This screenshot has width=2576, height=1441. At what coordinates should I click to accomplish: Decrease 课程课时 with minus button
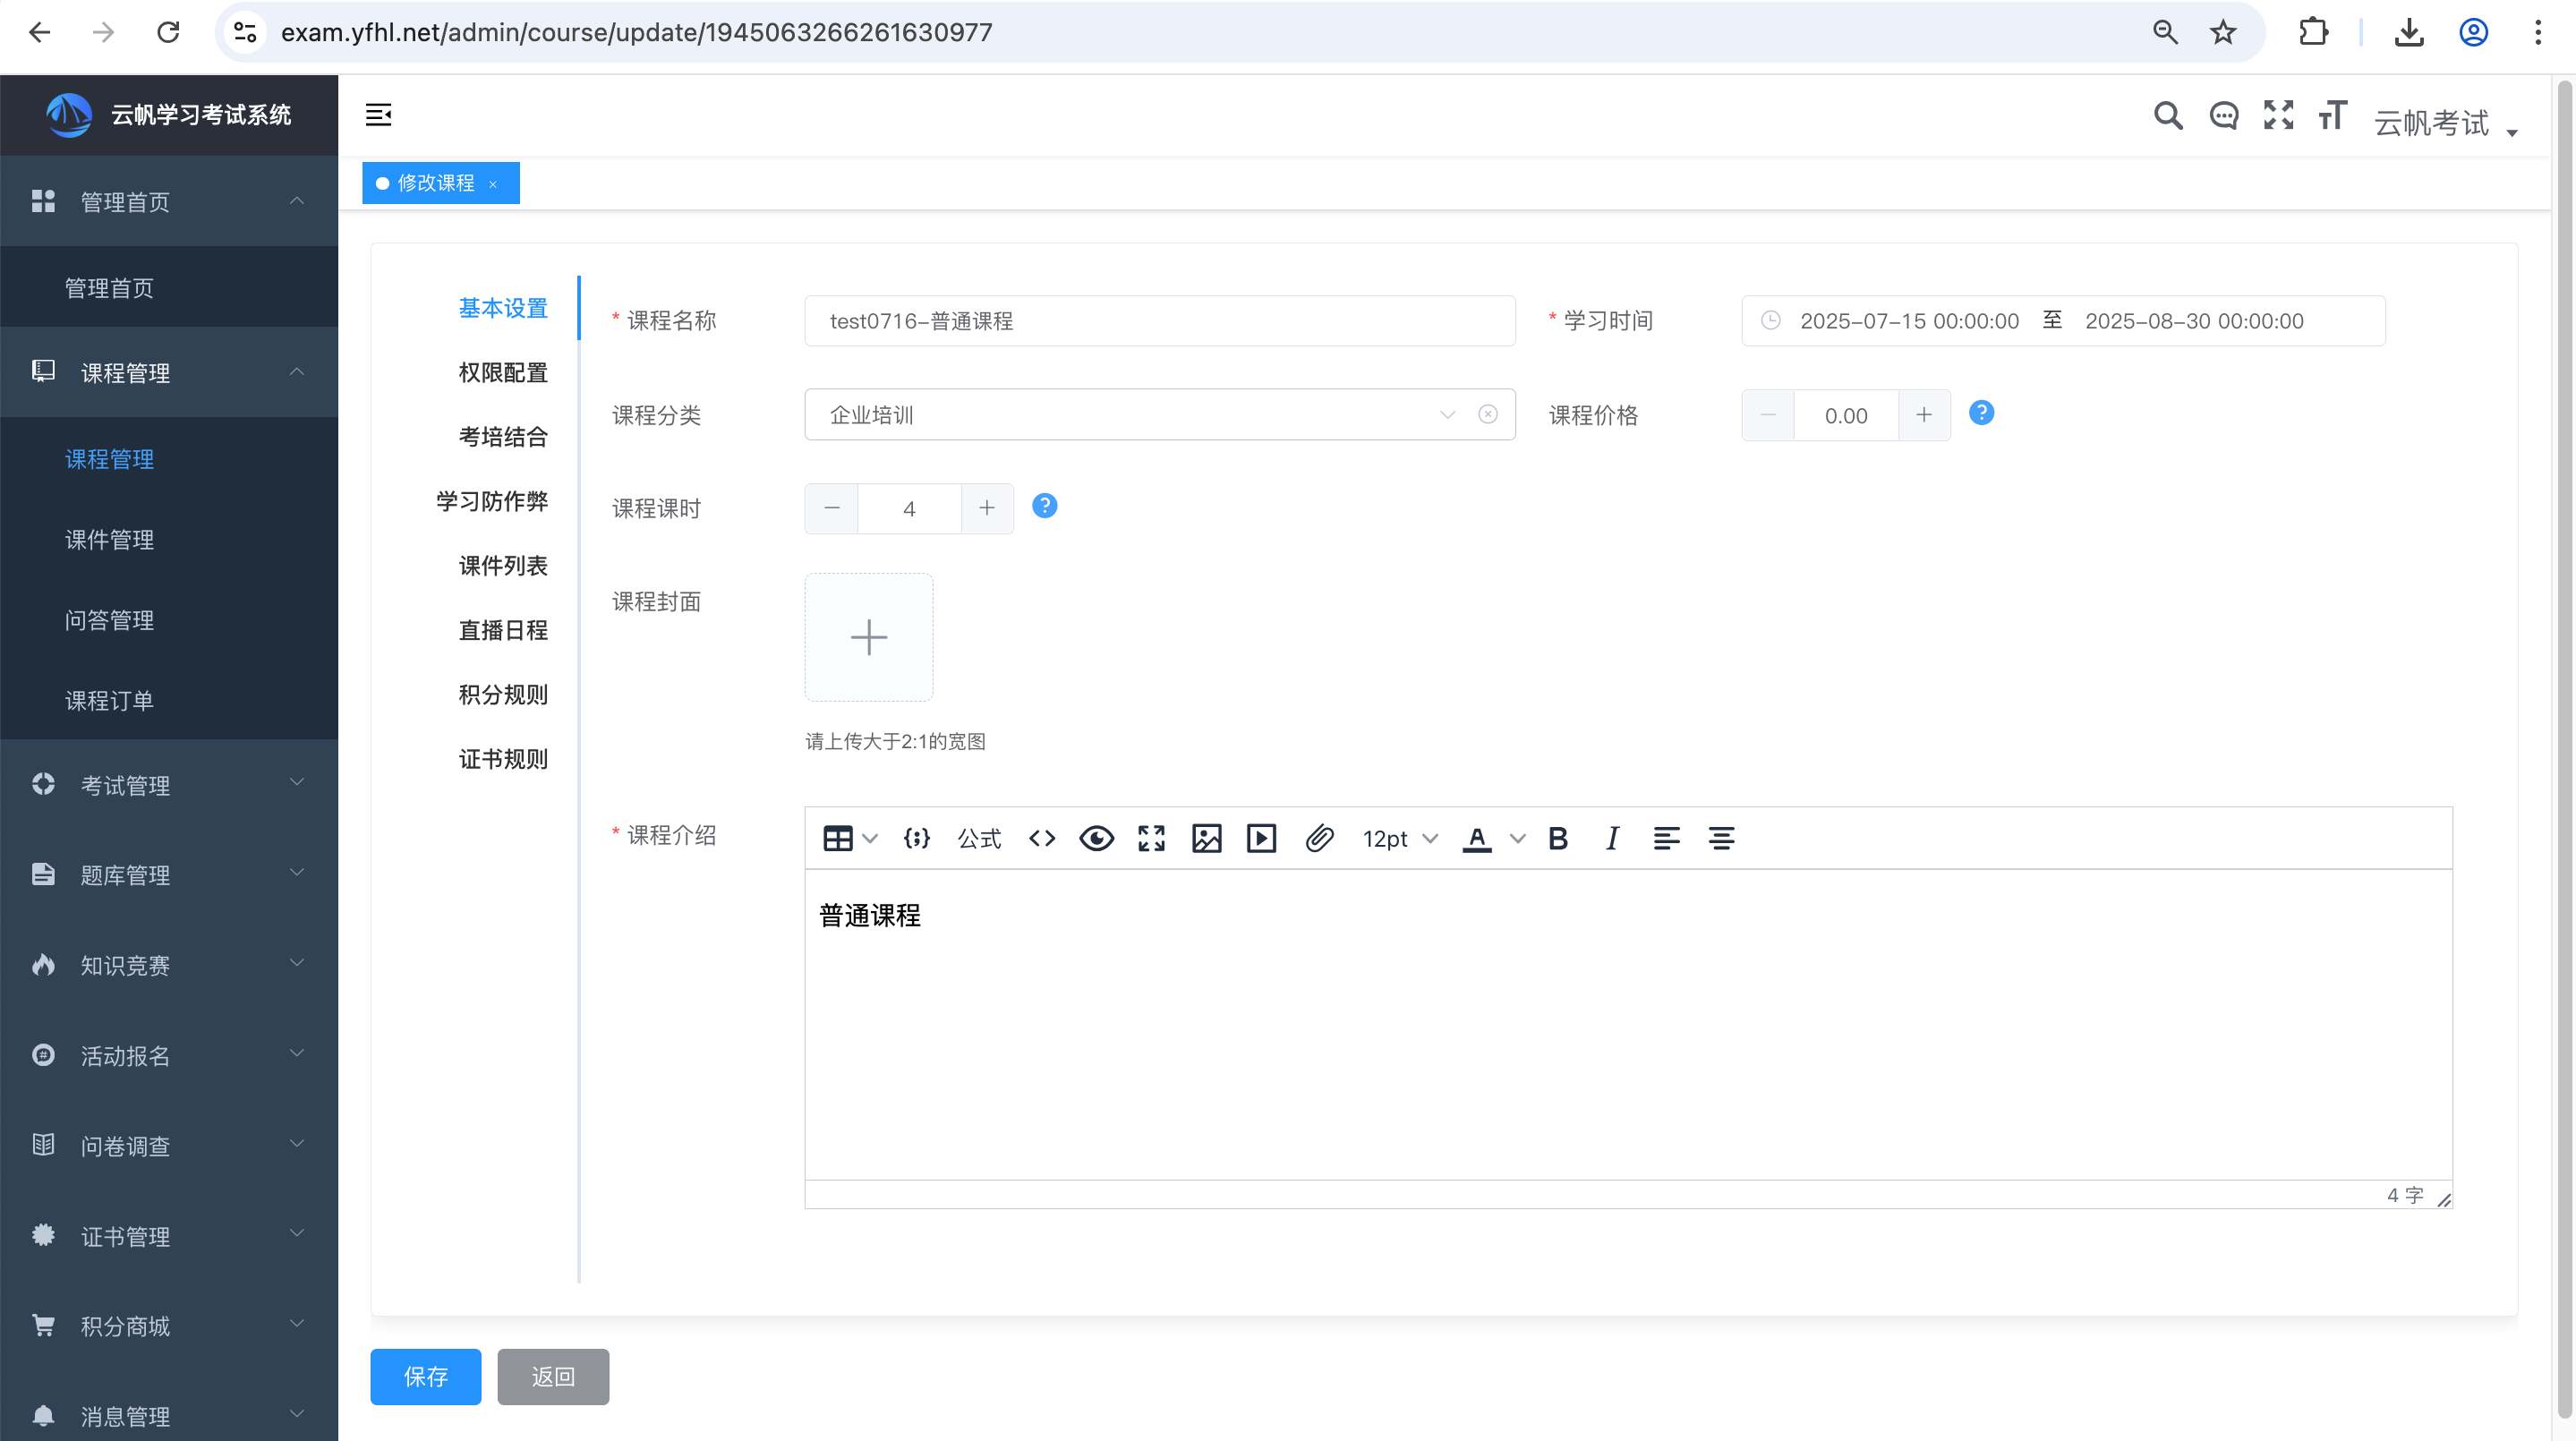pyautogui.click(x=832, y=508)
